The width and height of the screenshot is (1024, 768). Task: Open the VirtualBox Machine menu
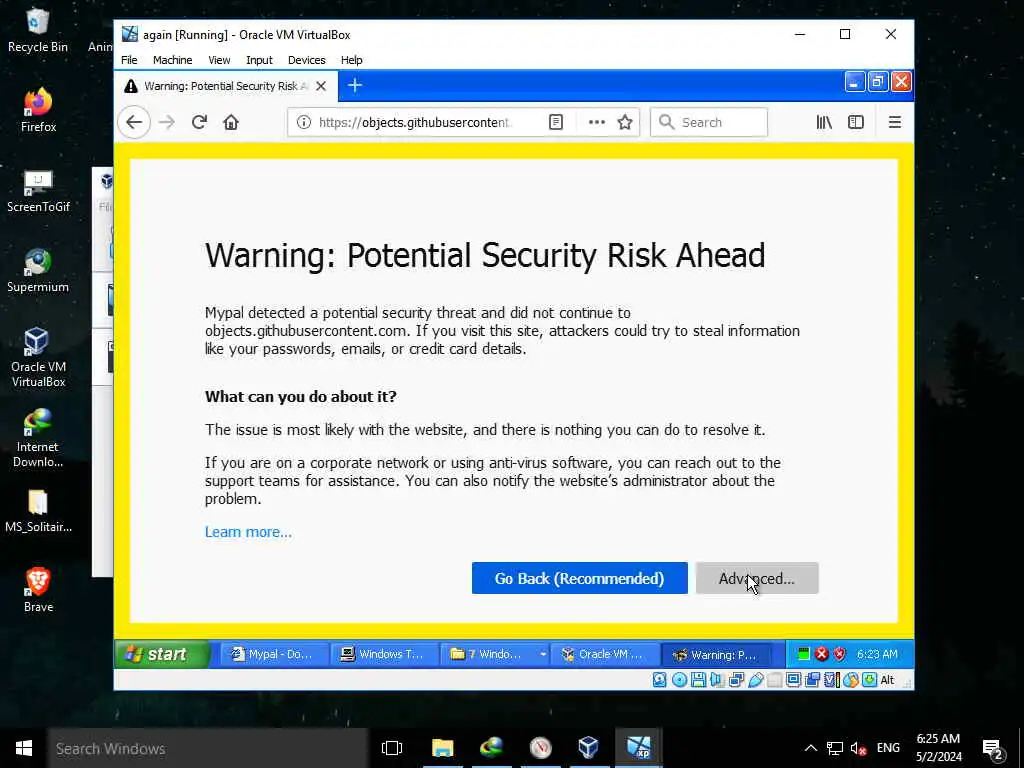[172, 60]
